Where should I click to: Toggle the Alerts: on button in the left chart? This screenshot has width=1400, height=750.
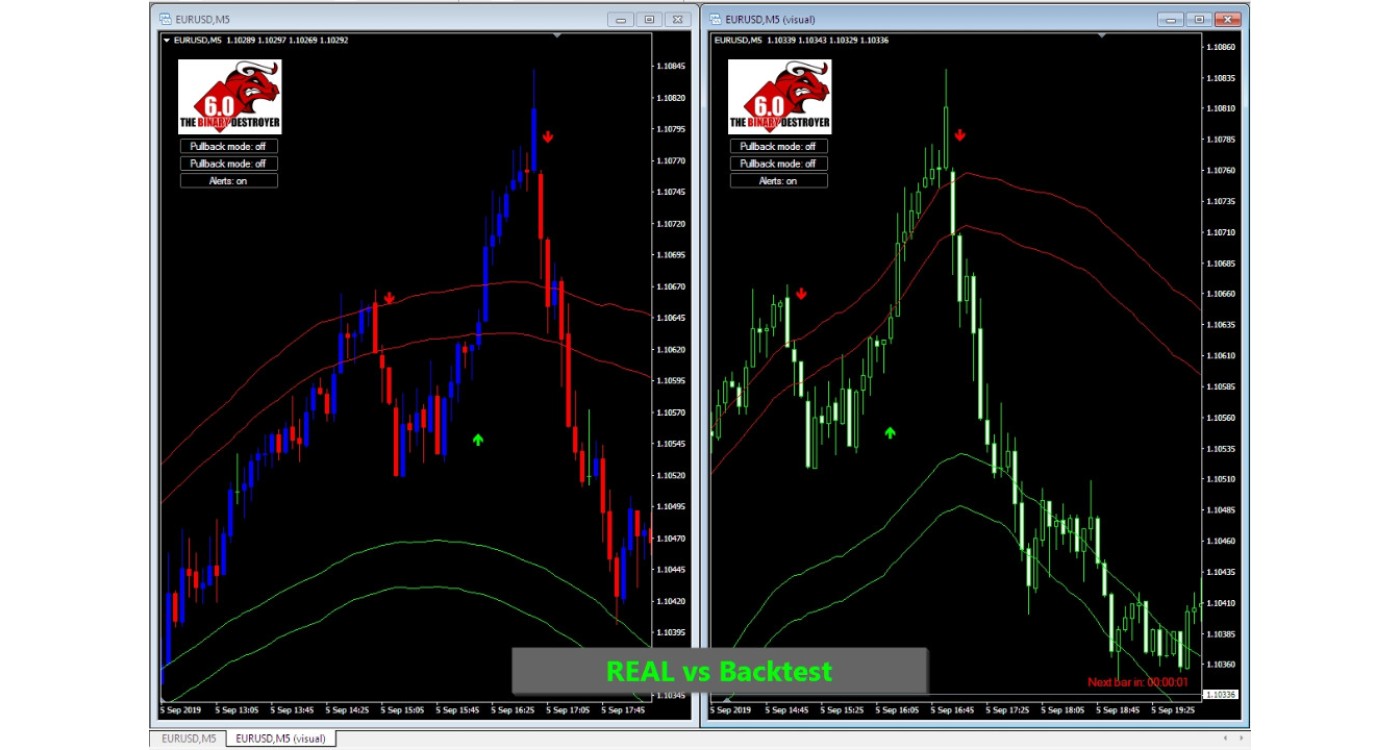[229, 181]
